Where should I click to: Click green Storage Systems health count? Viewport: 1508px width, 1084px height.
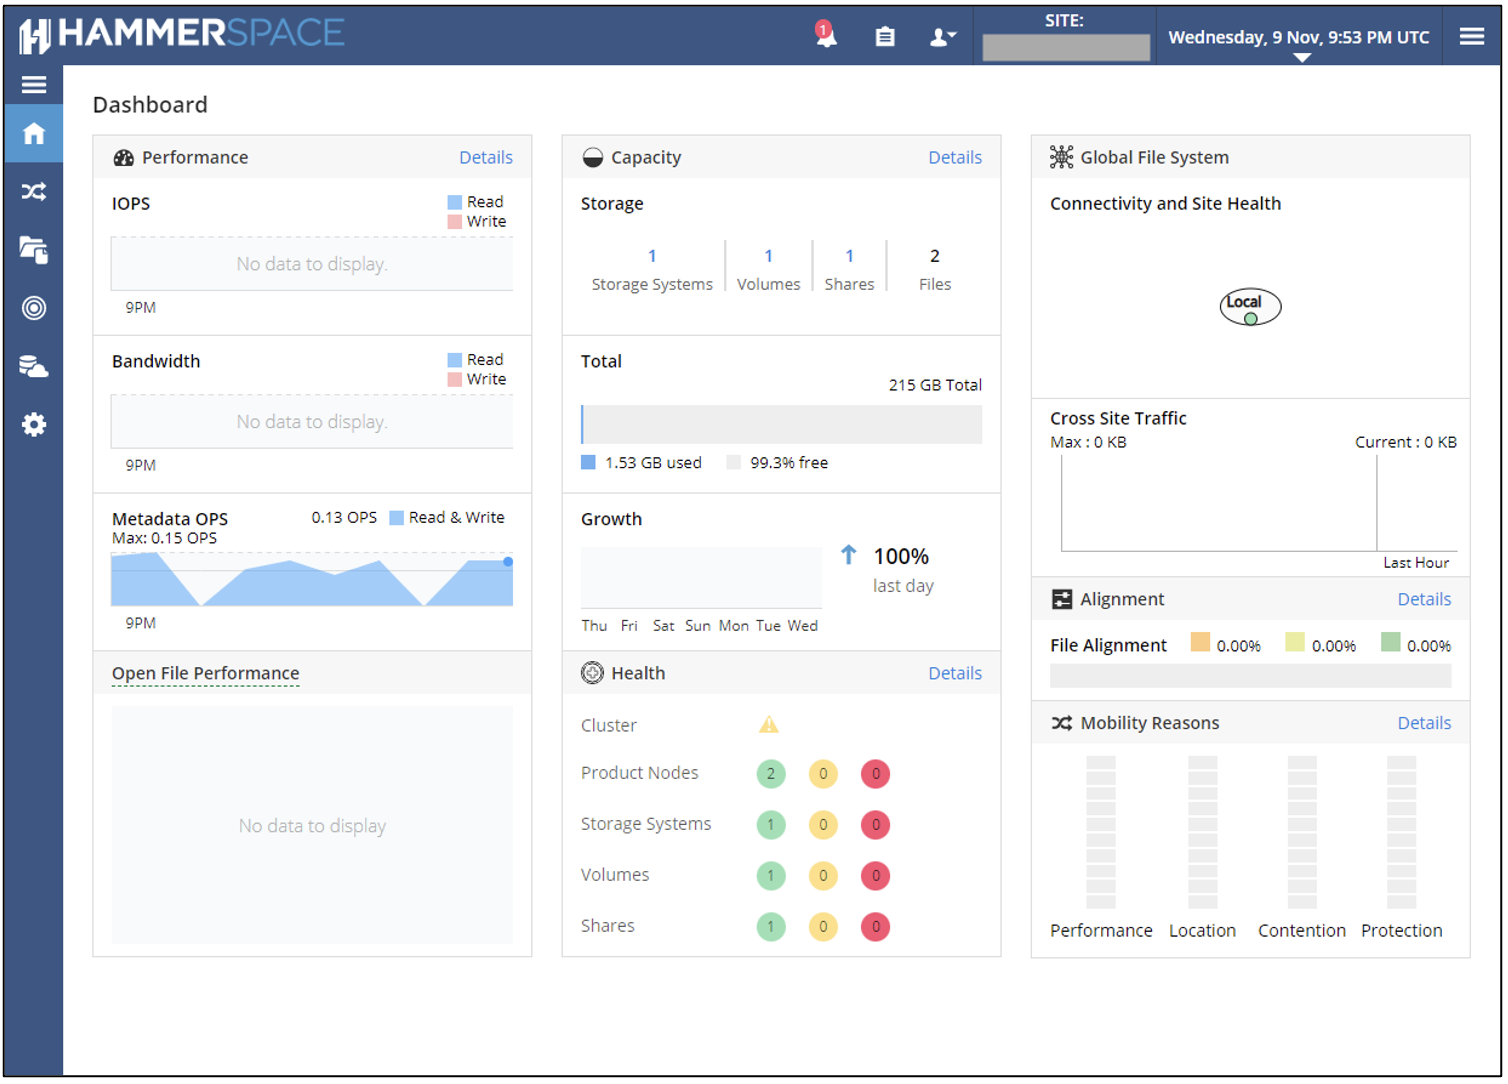tap(770, 824)
